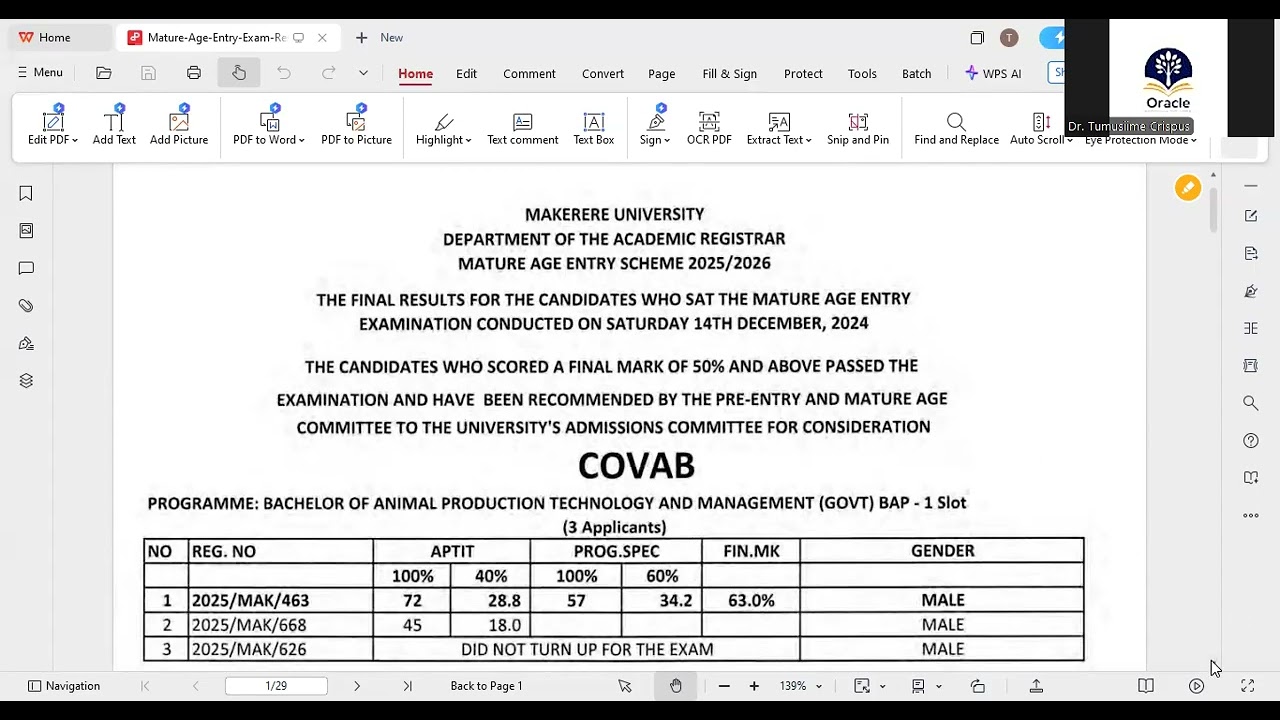1280x720 pixels.
Task: Open the user account avatar
Action: click(x=1009, y=38)
